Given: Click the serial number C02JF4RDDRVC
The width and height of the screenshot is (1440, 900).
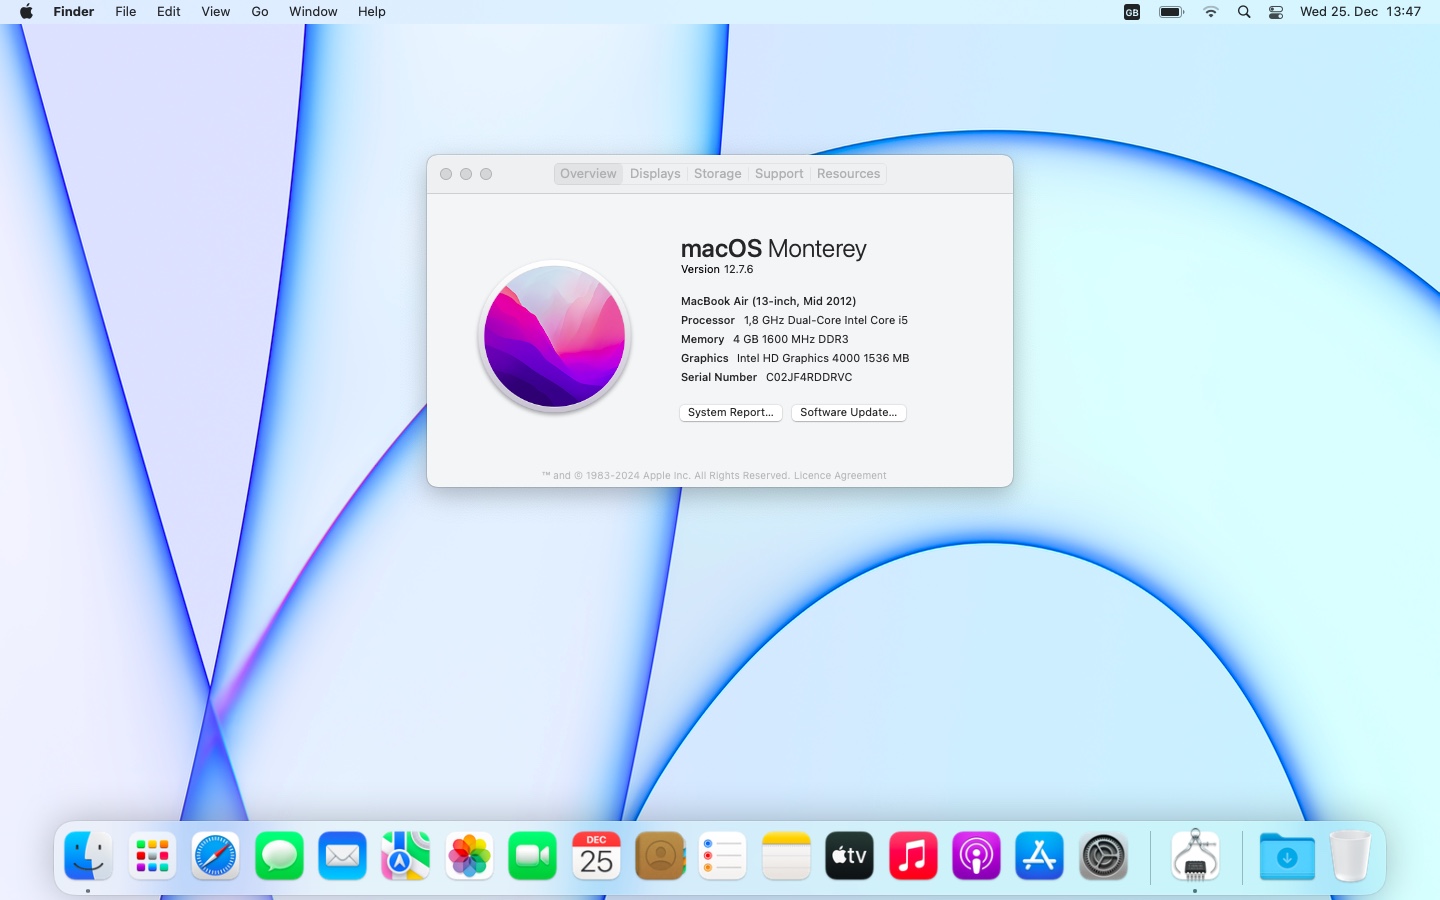Looking at the screenshot, I should pos(809,378).
